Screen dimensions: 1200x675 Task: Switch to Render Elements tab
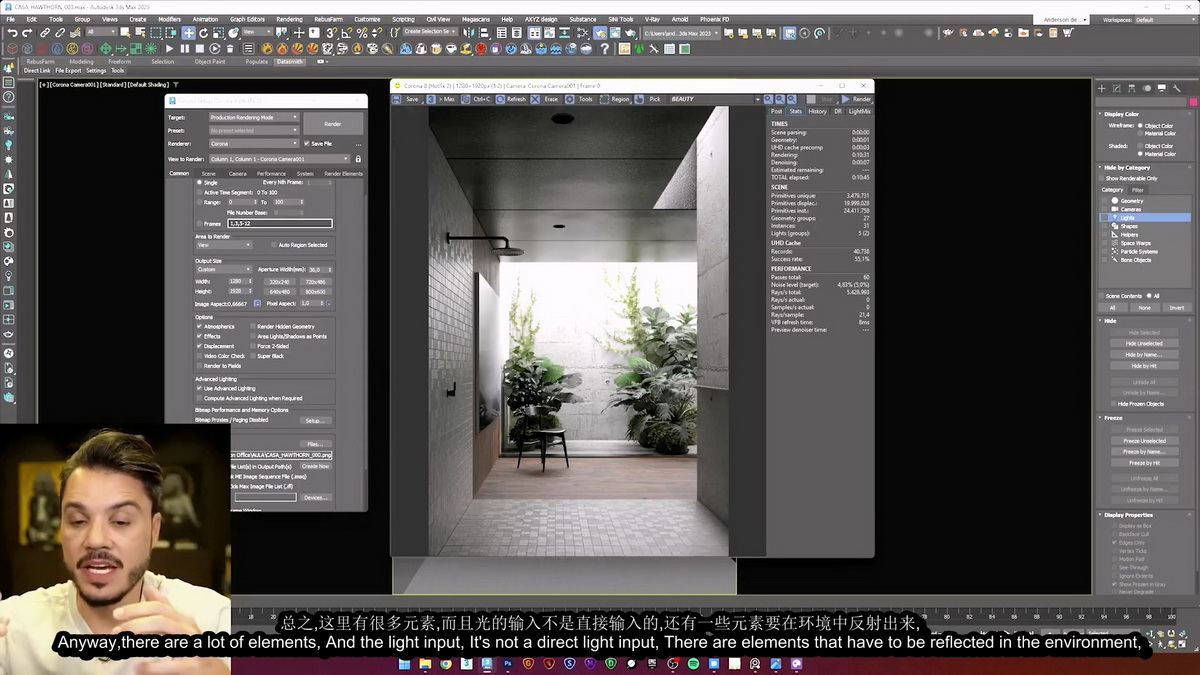click(344, 174)
